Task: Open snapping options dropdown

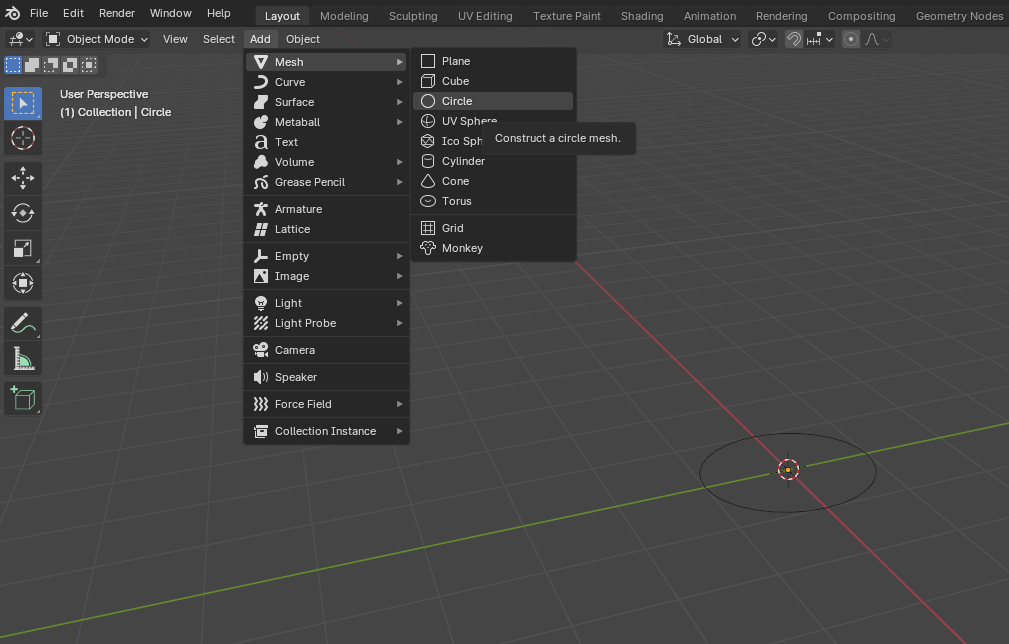Action: click(x=819, y=39)
